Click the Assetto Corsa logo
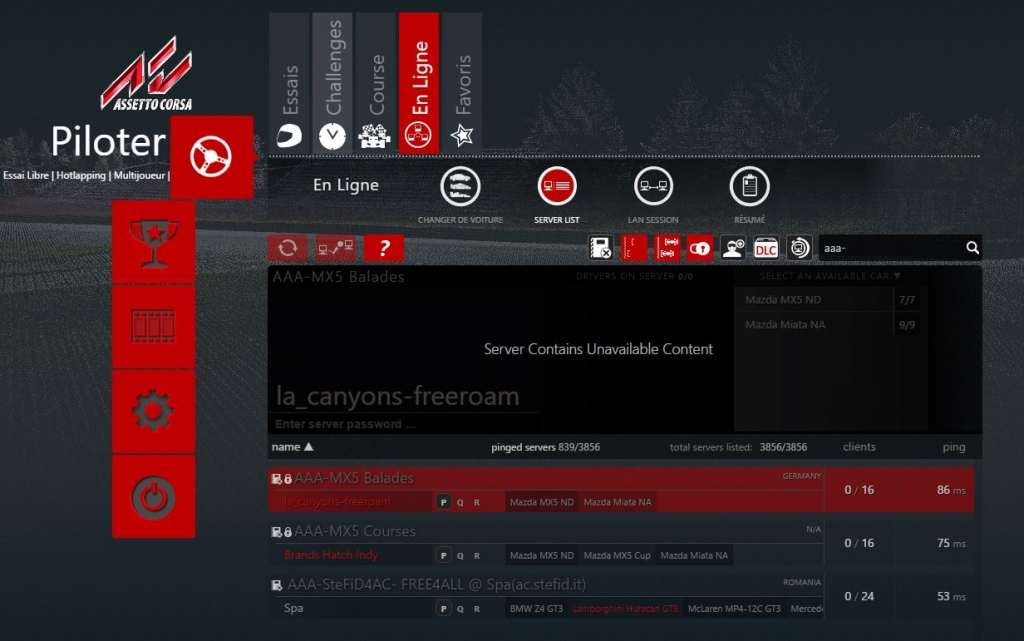The image size is (1024, 641). [147, 74]
